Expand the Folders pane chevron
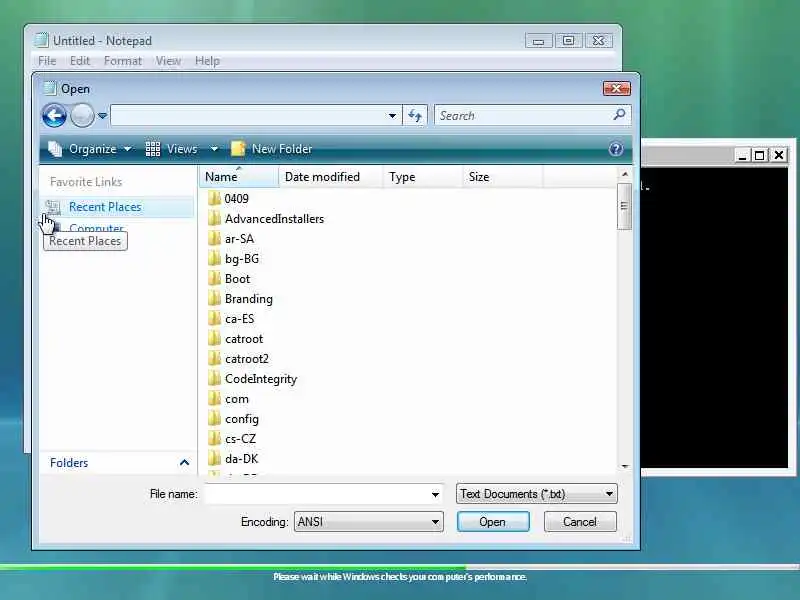Screen dimensions: 800x600 (184, 463)
